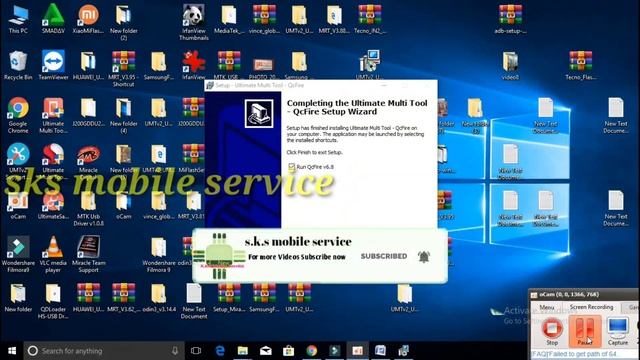Open VLC media player shortcut

(53, 254)
